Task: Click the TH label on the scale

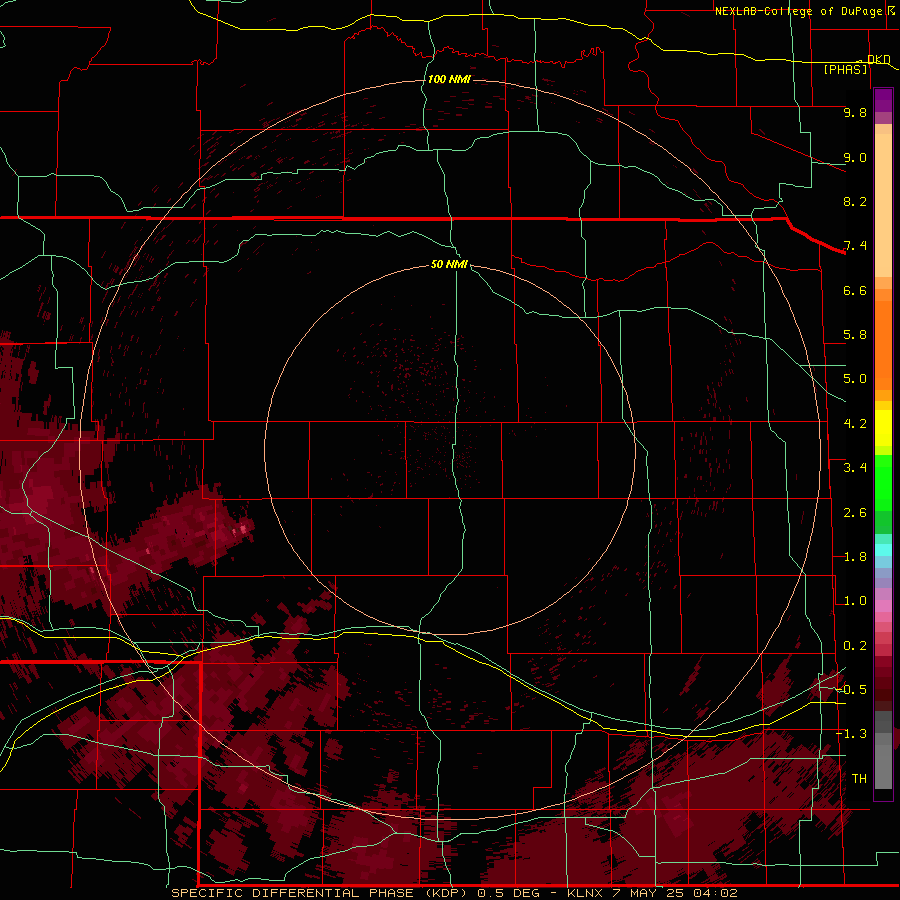Action: pos(859,779)
